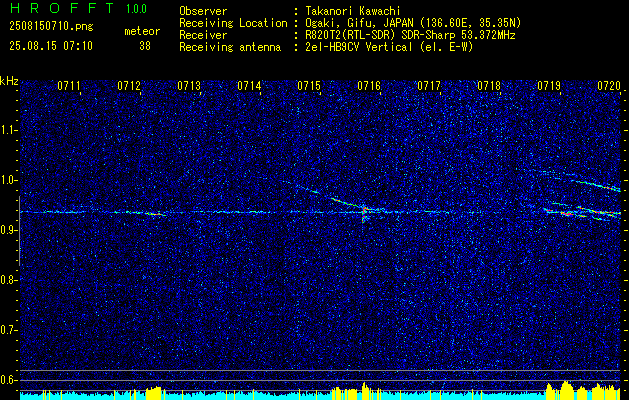Click the 0717 time marker
The image size is (629, 400).
(x=429, y=85)
